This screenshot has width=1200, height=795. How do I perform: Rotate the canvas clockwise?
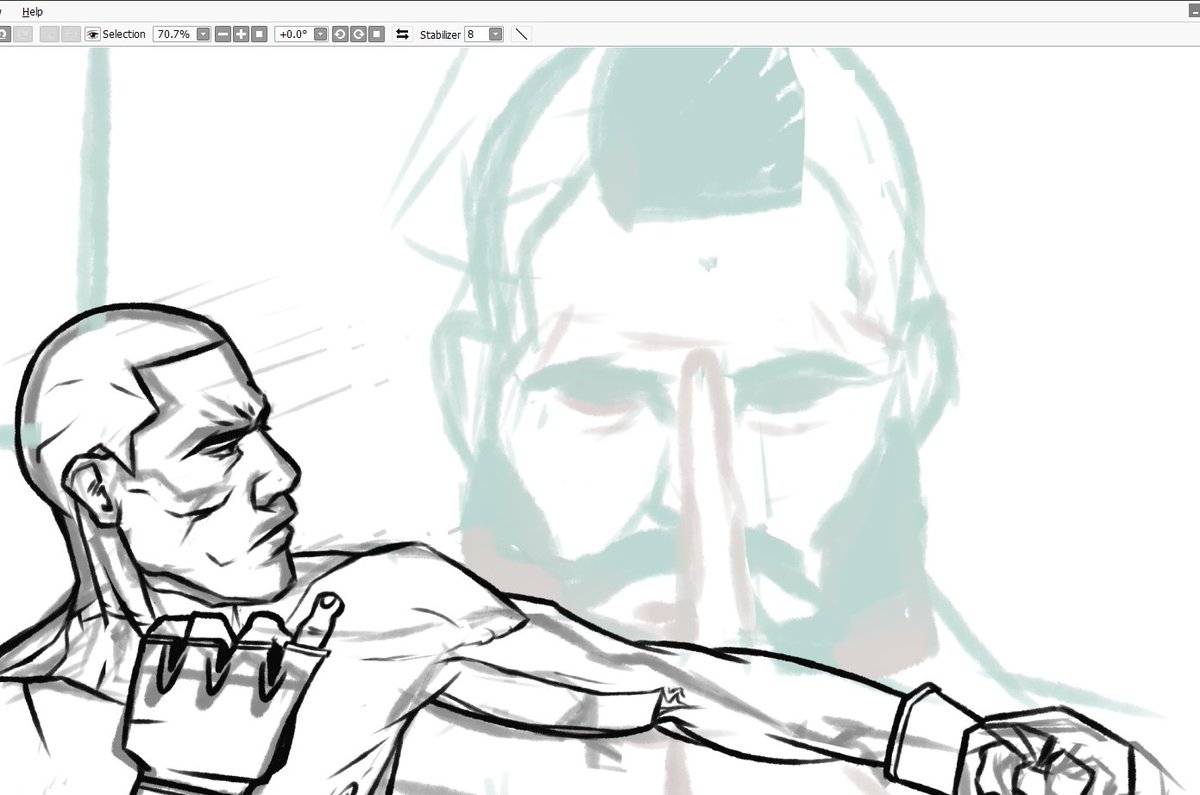[356, 33]
